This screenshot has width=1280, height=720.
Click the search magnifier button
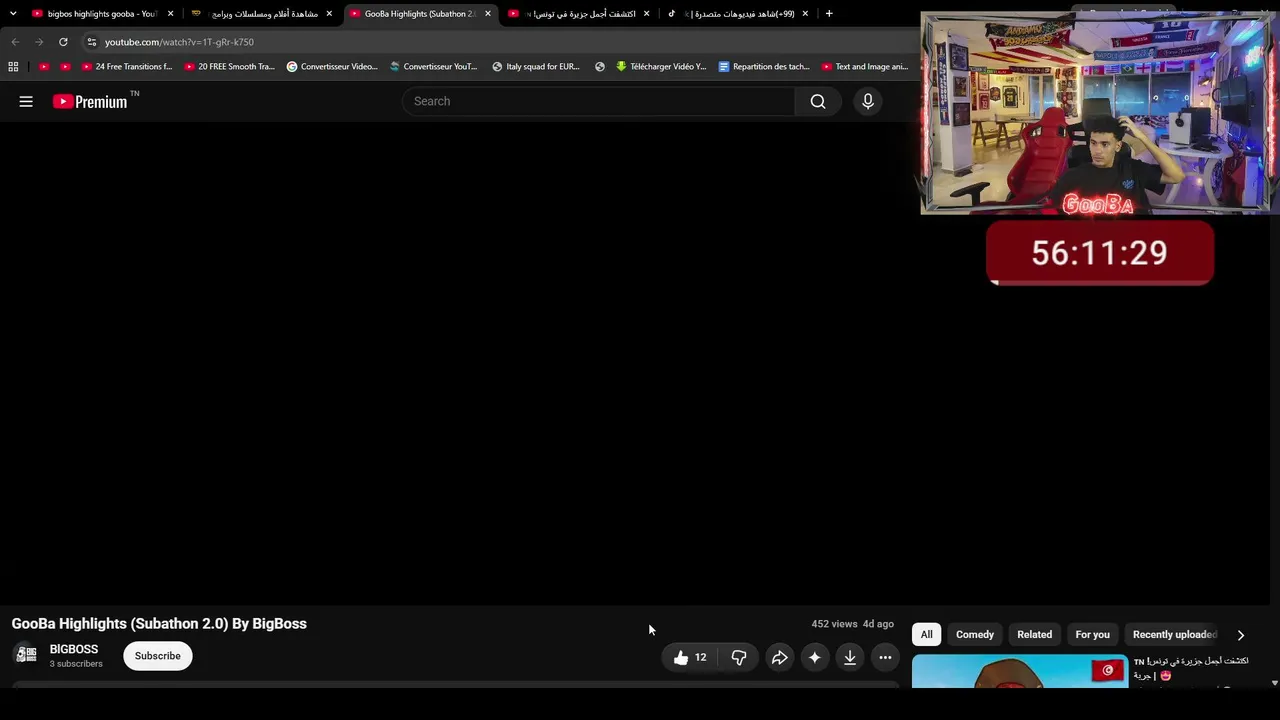coord(818,101)
